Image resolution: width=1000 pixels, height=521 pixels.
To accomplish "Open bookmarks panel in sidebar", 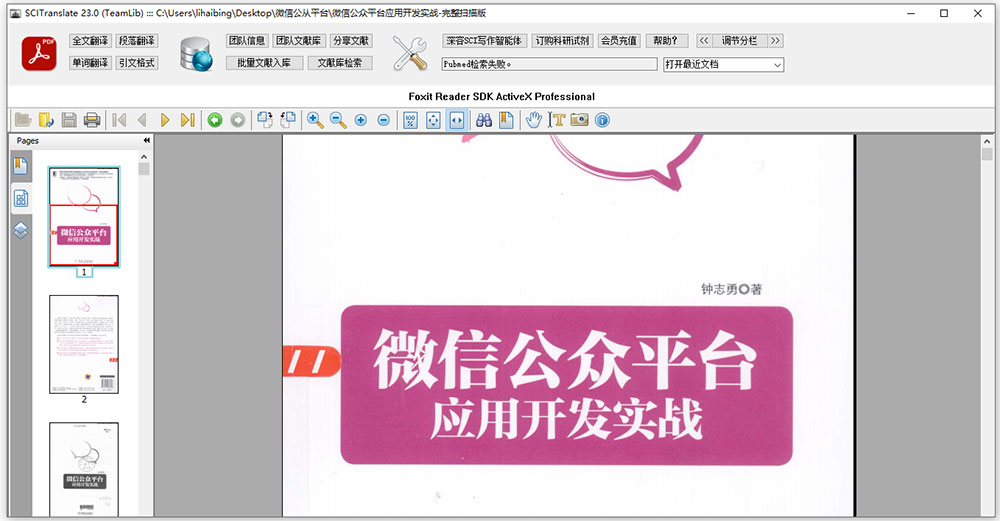I will (20, 166).
